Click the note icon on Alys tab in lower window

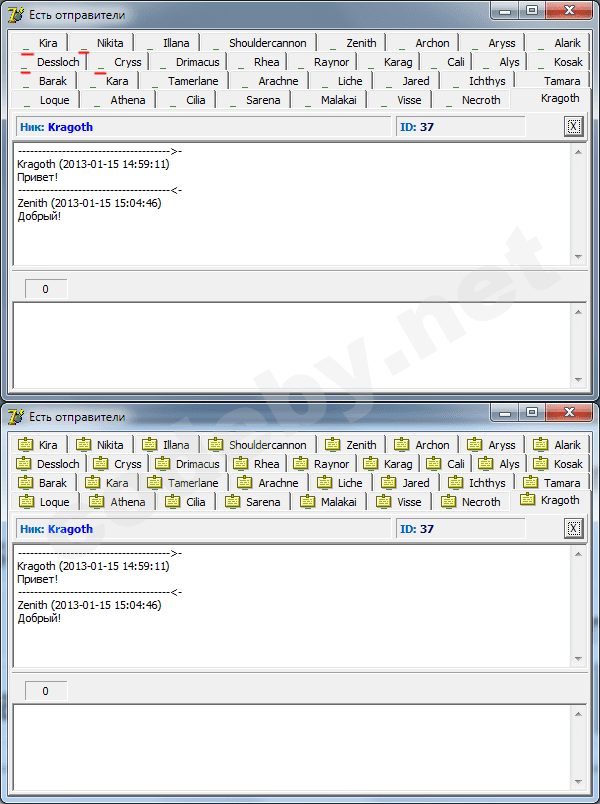486,463
